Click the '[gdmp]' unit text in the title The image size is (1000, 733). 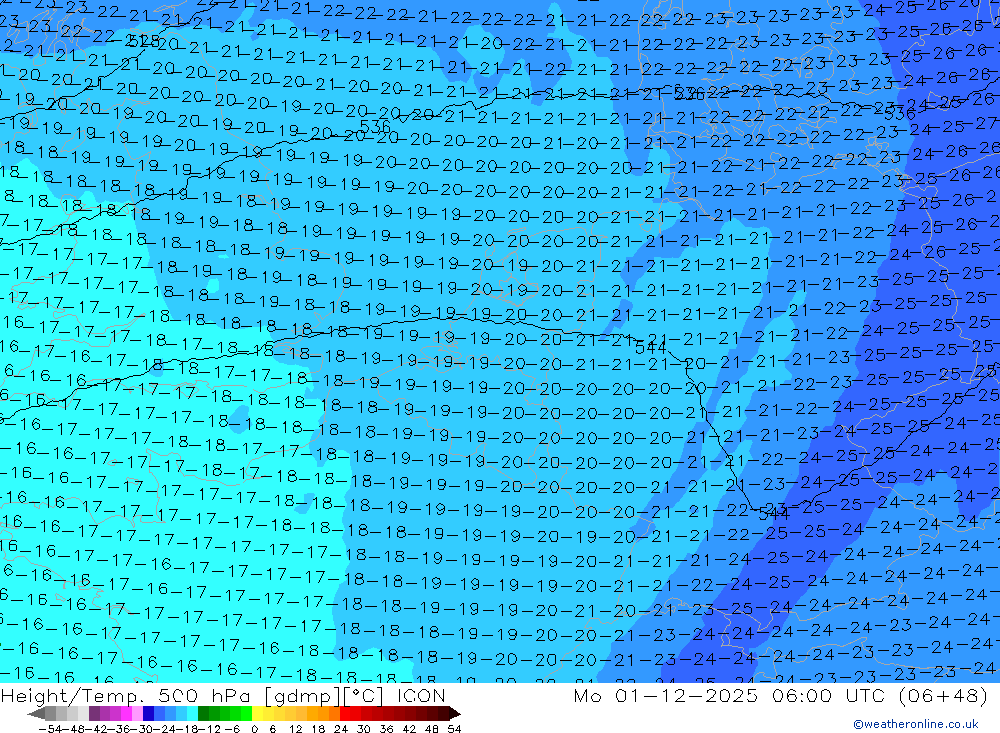[x=304, y=695]
